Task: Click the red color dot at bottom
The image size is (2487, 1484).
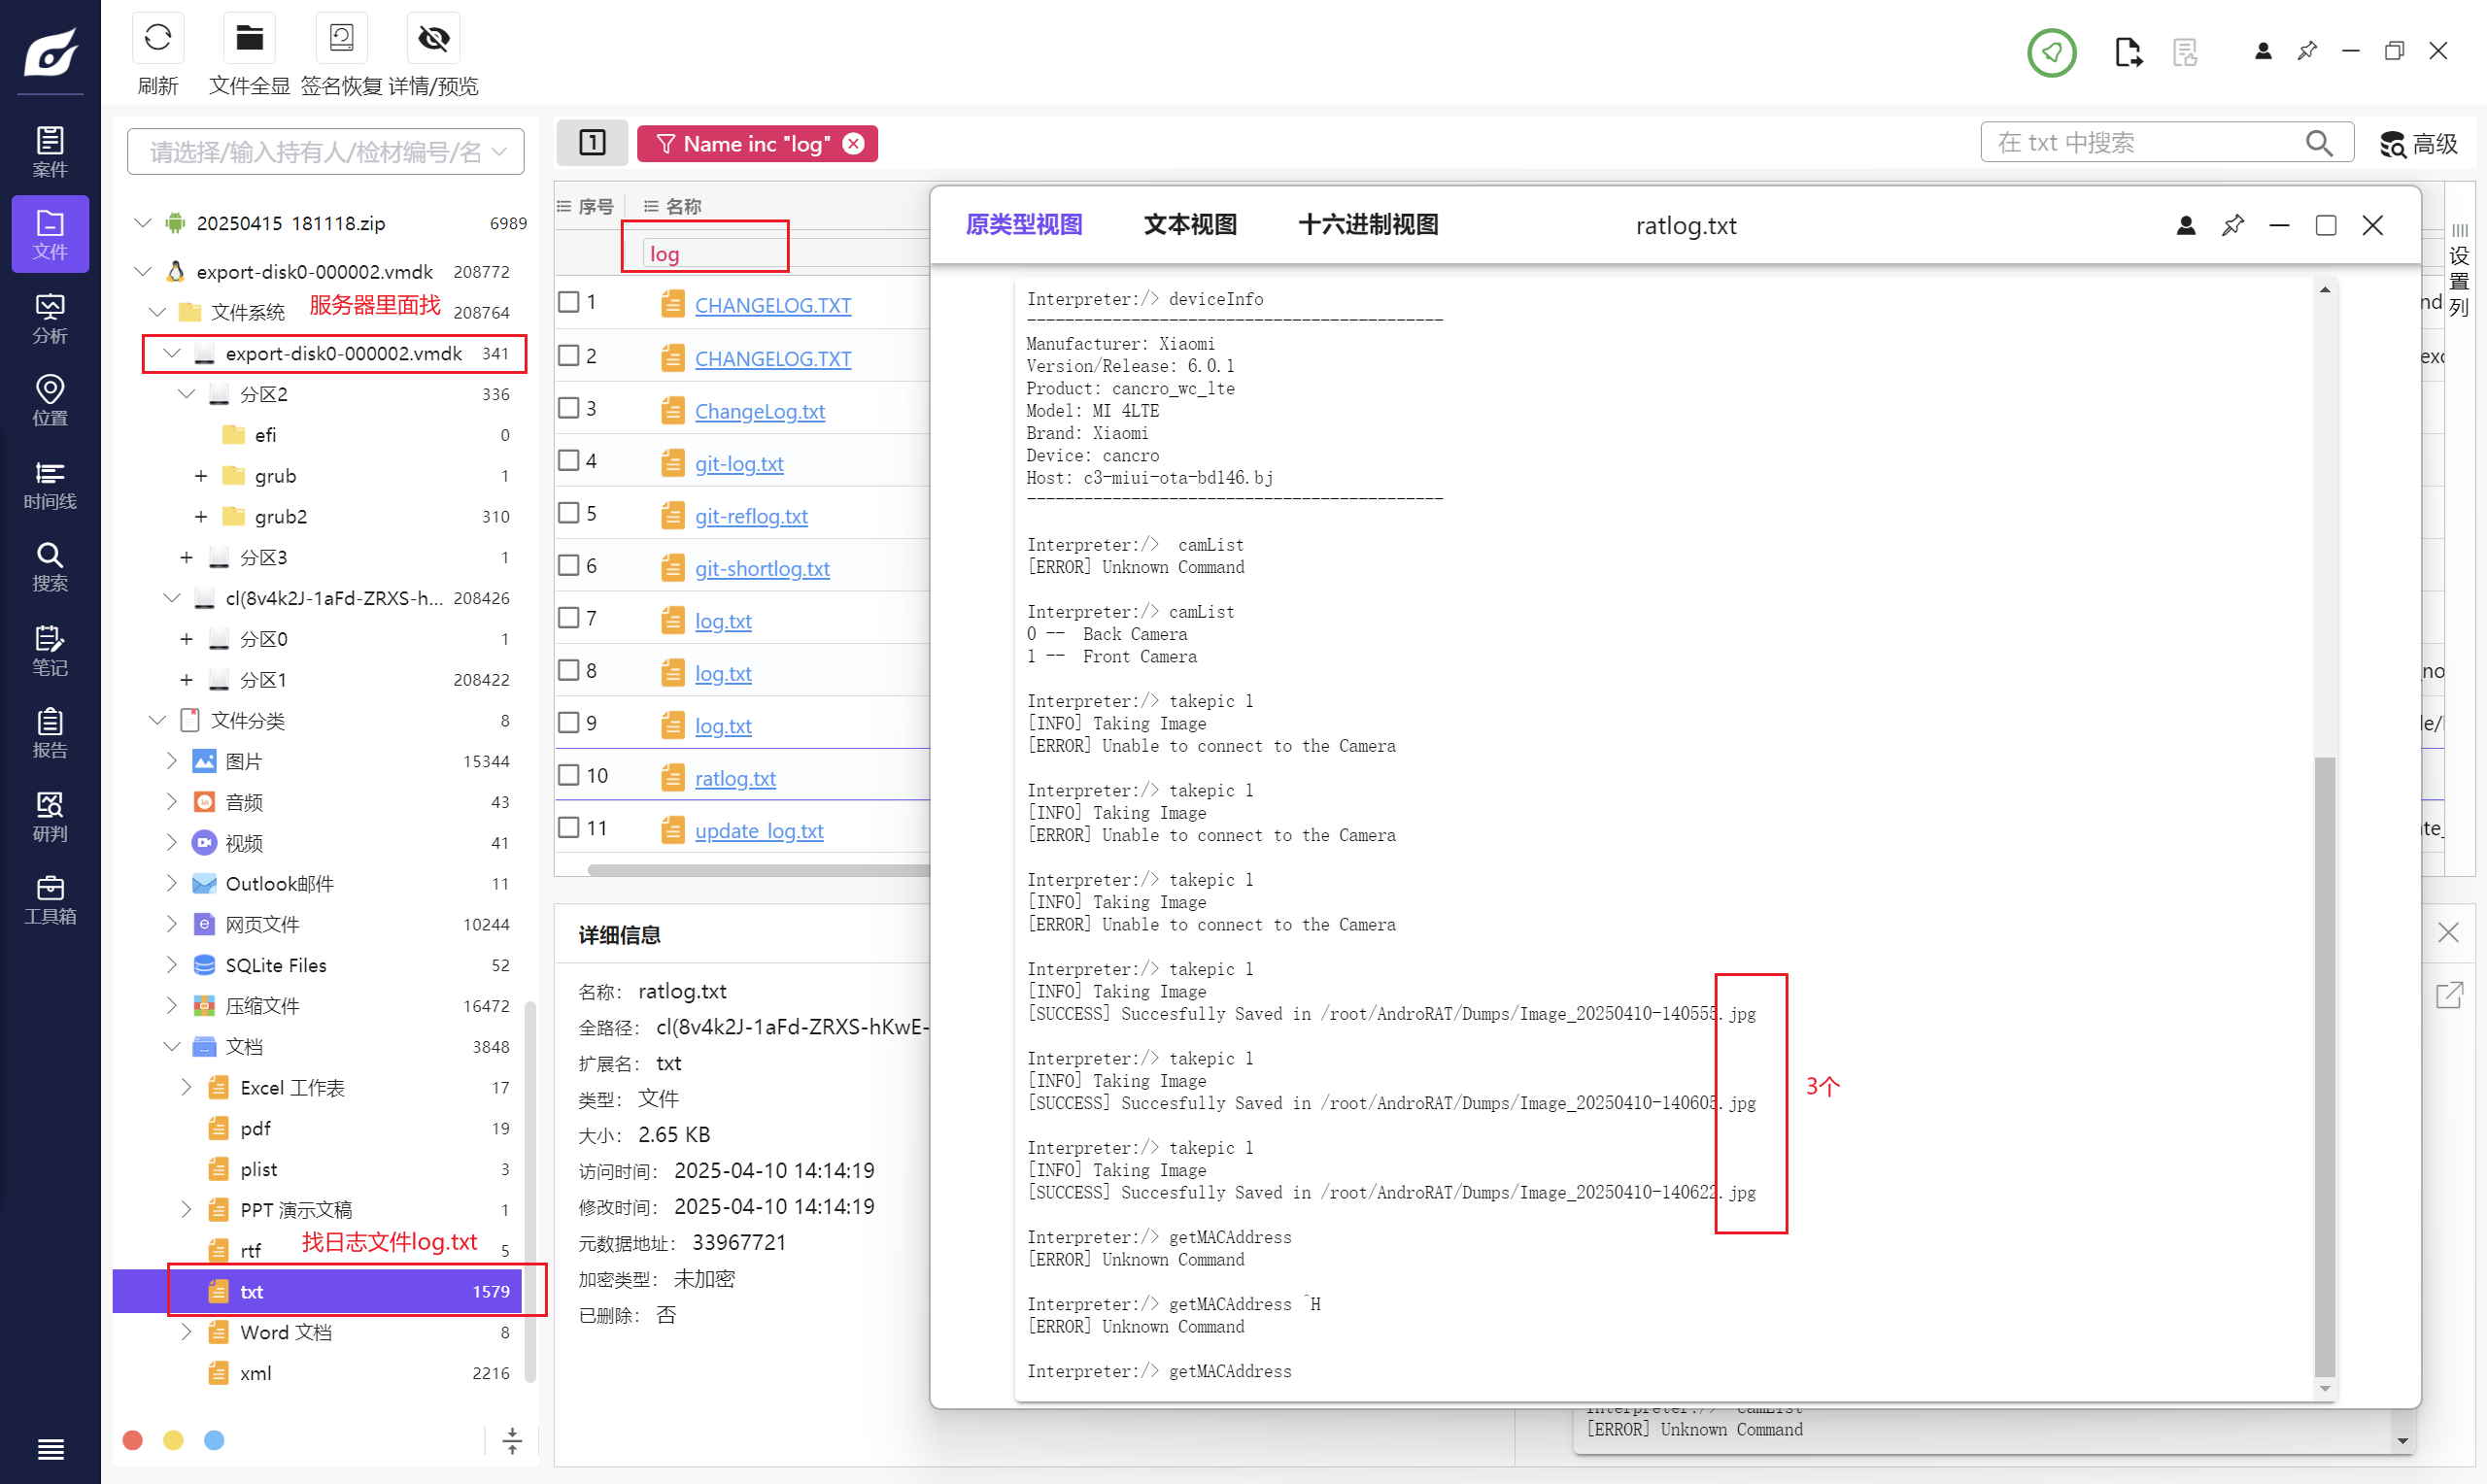Action: [x=132, y=1439]
